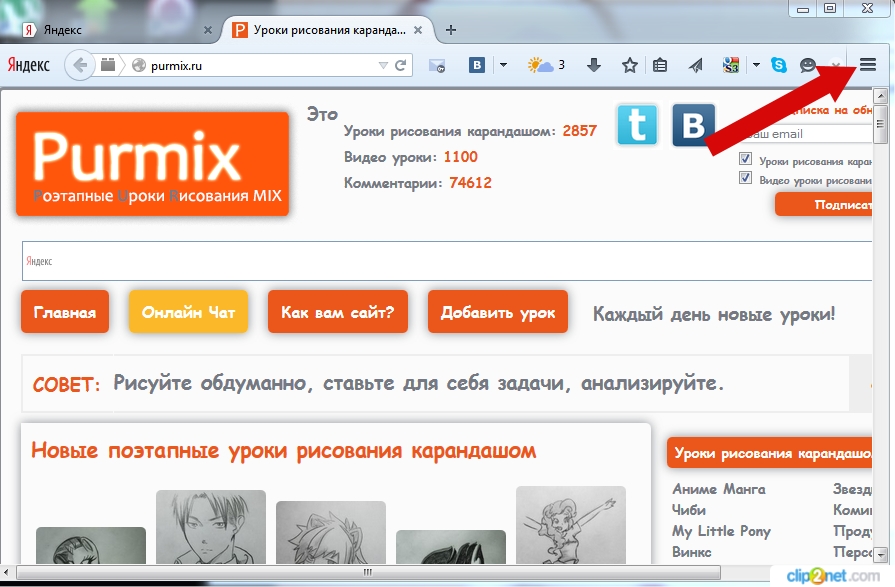The height and width of the screenshot is (587, 895).
Task: Click the Yandex logo in toolbar
Action: [x=29, y=65]
